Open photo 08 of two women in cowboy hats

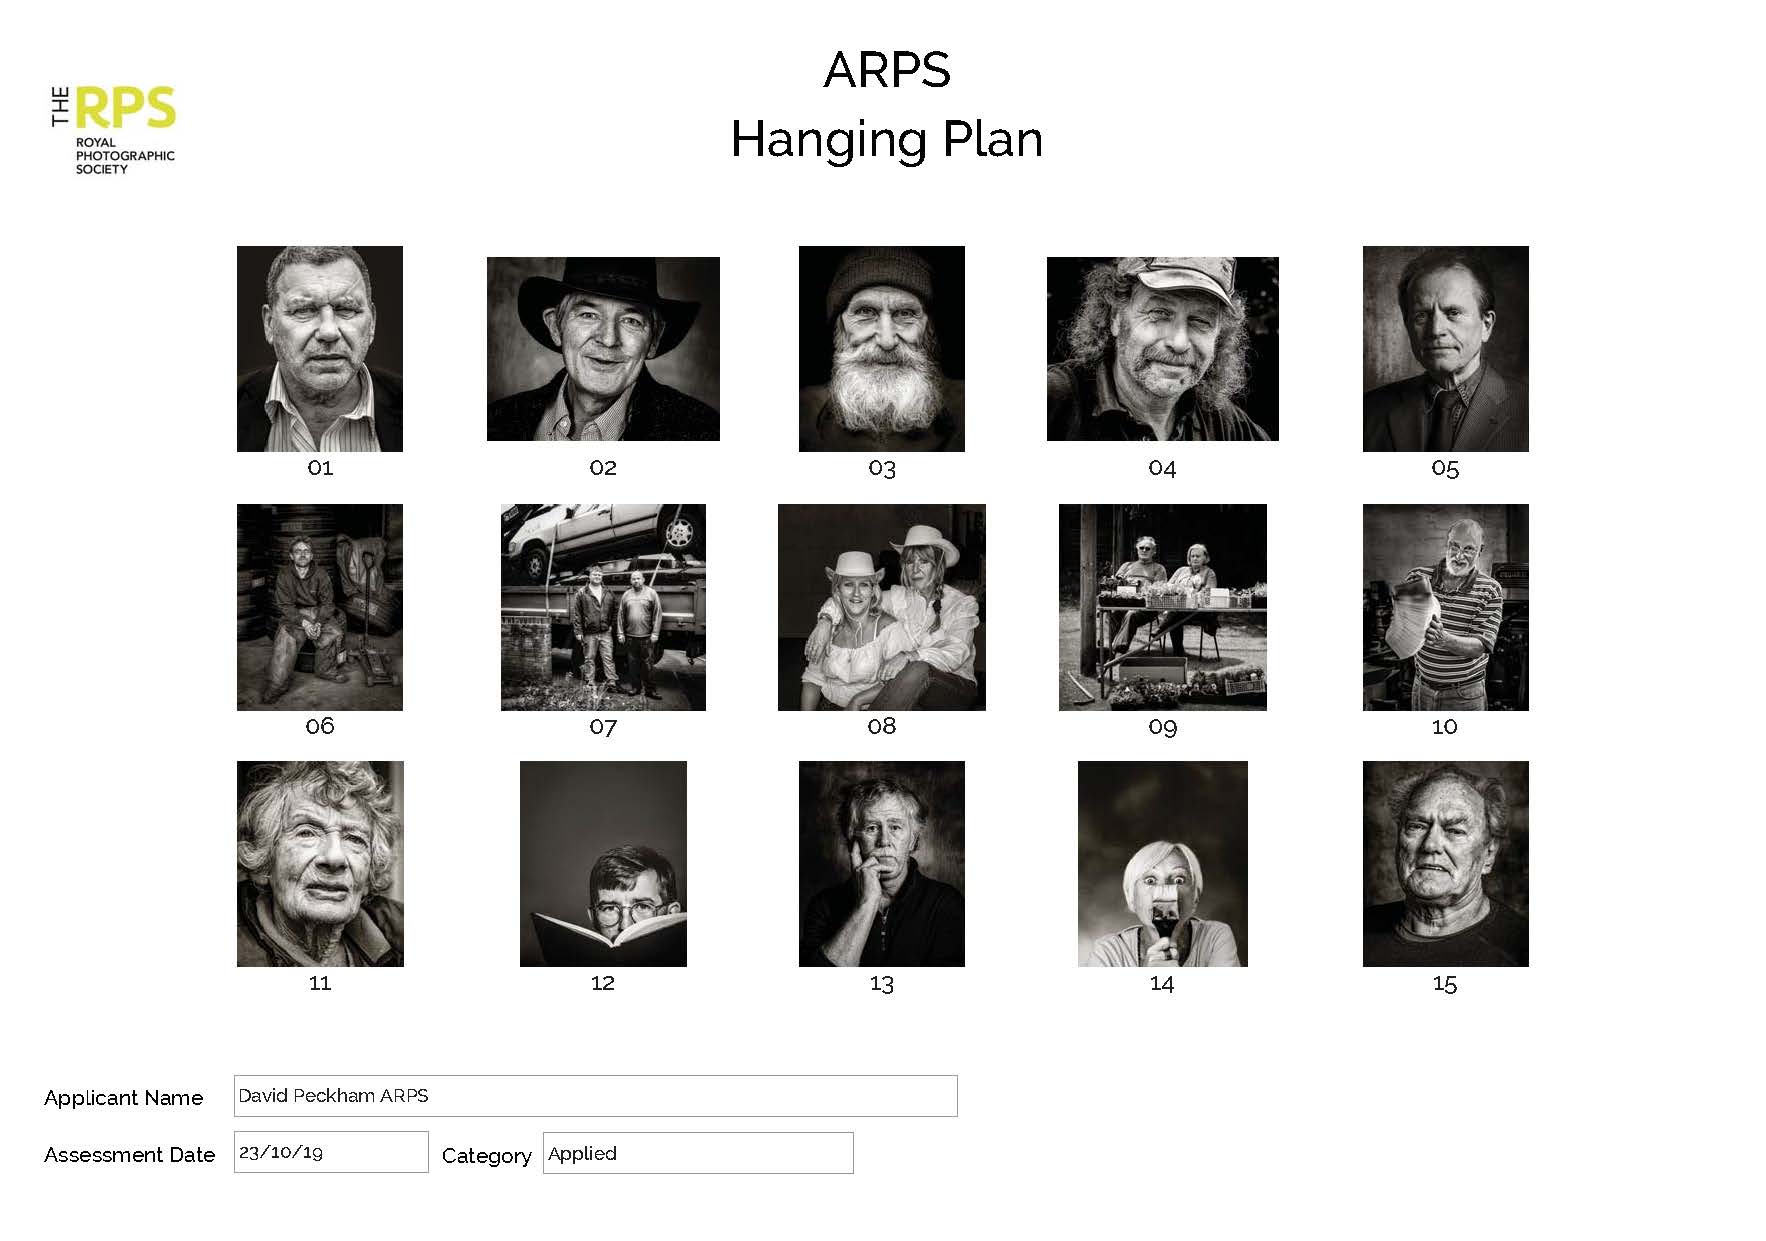(881, 607)
